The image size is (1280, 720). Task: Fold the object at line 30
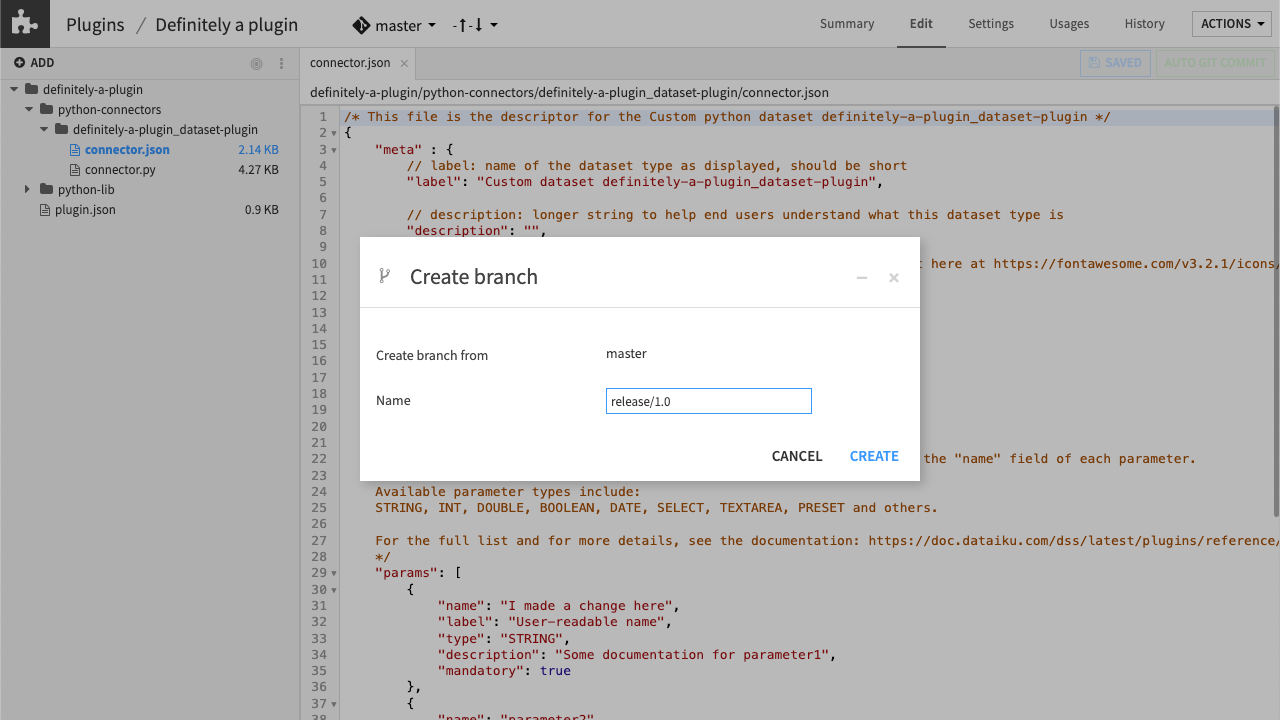click(x=334, y=590)
